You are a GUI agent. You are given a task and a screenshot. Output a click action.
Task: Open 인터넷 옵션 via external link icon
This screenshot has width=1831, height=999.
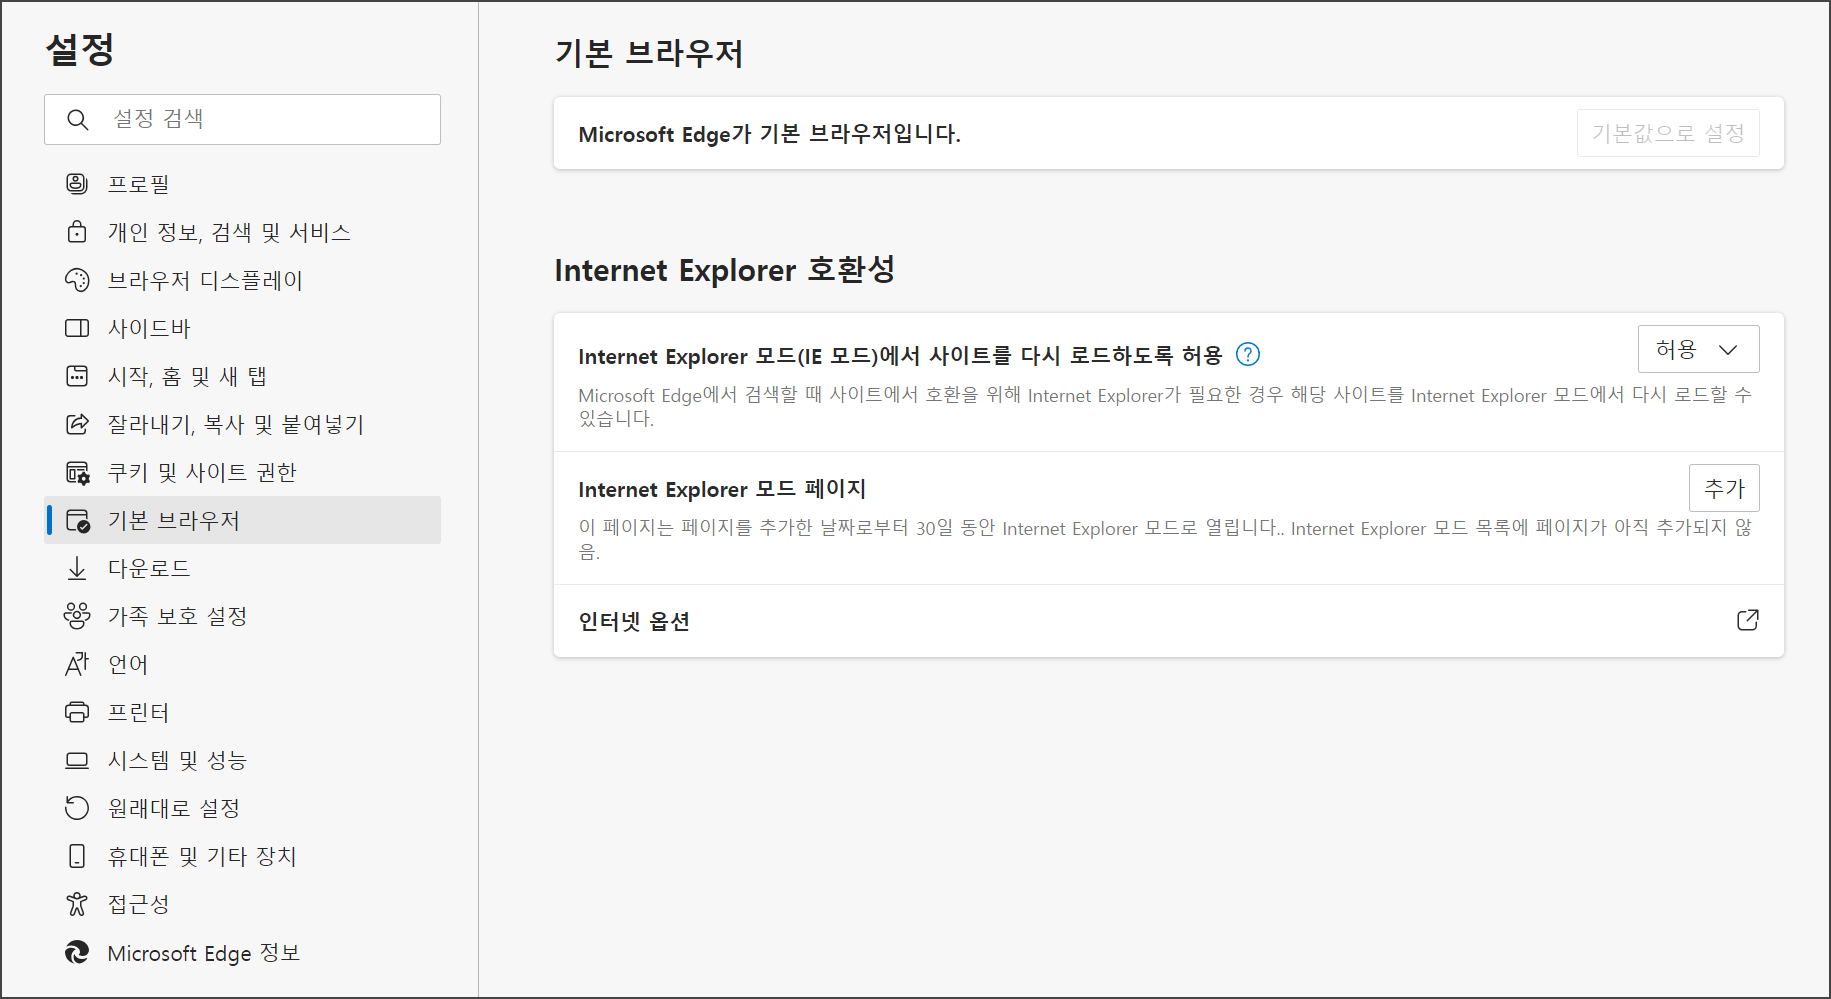coord(1747,620)
